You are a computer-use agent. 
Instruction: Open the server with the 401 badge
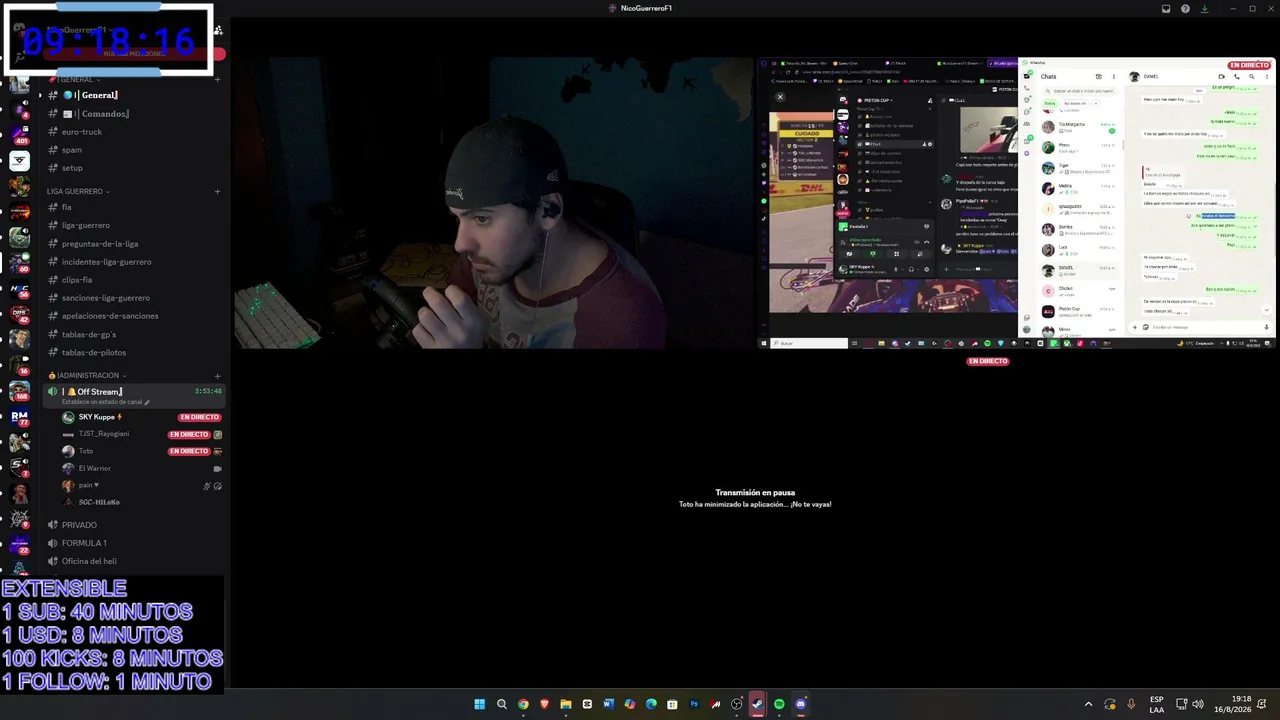point(19,134)
